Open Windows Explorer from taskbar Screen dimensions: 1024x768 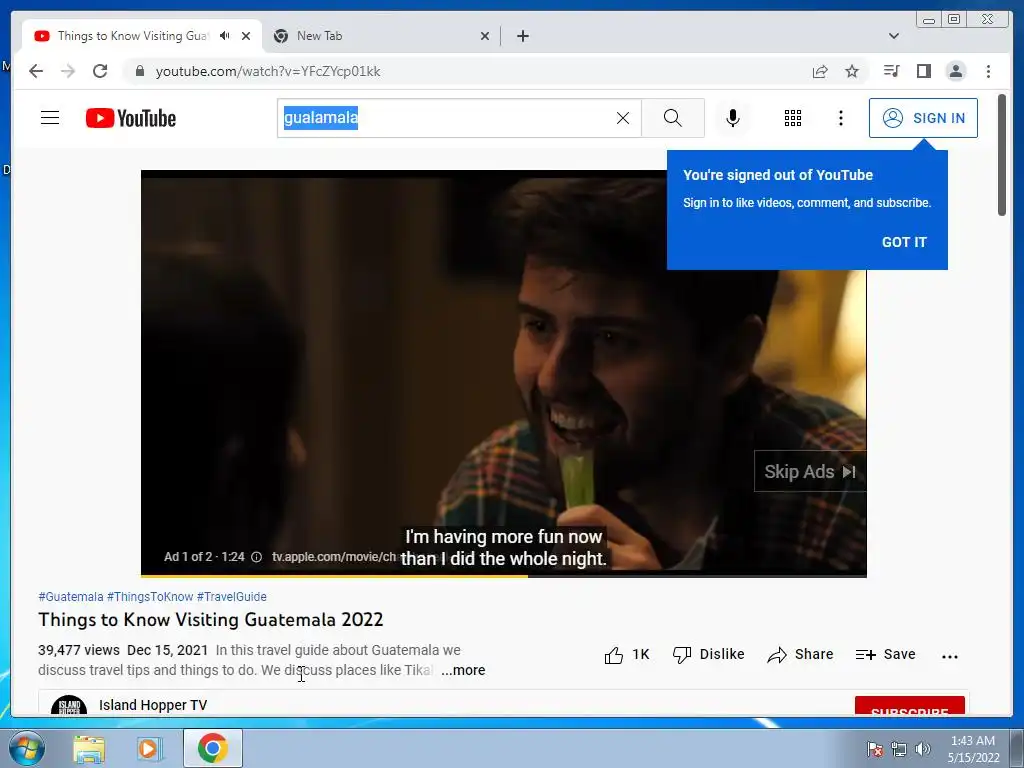pyautogui.click(x=89, y=748)
